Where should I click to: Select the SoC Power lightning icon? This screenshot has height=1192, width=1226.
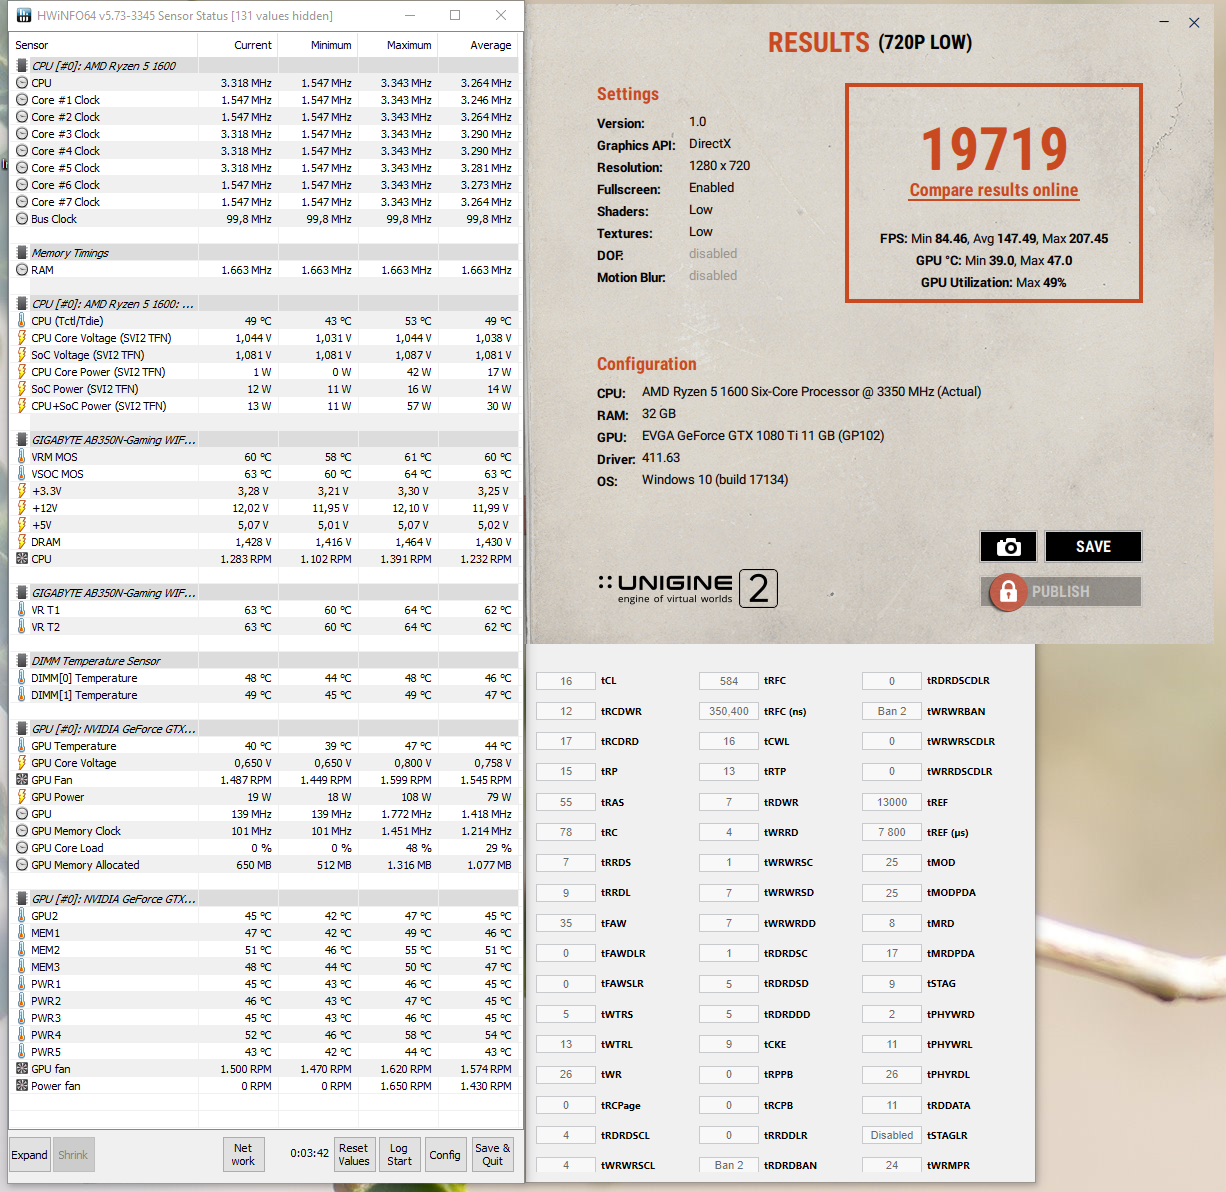tap(22, 389)
